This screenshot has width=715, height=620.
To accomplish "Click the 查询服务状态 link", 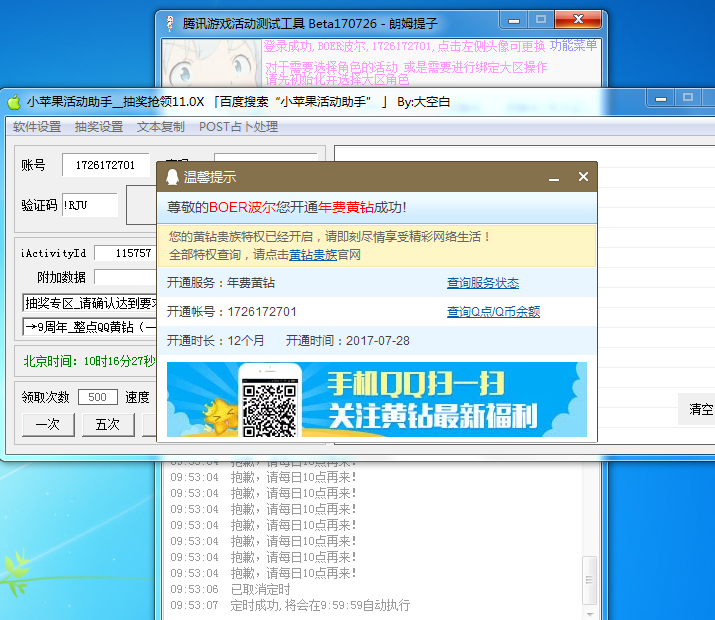I will coord(483,283).
